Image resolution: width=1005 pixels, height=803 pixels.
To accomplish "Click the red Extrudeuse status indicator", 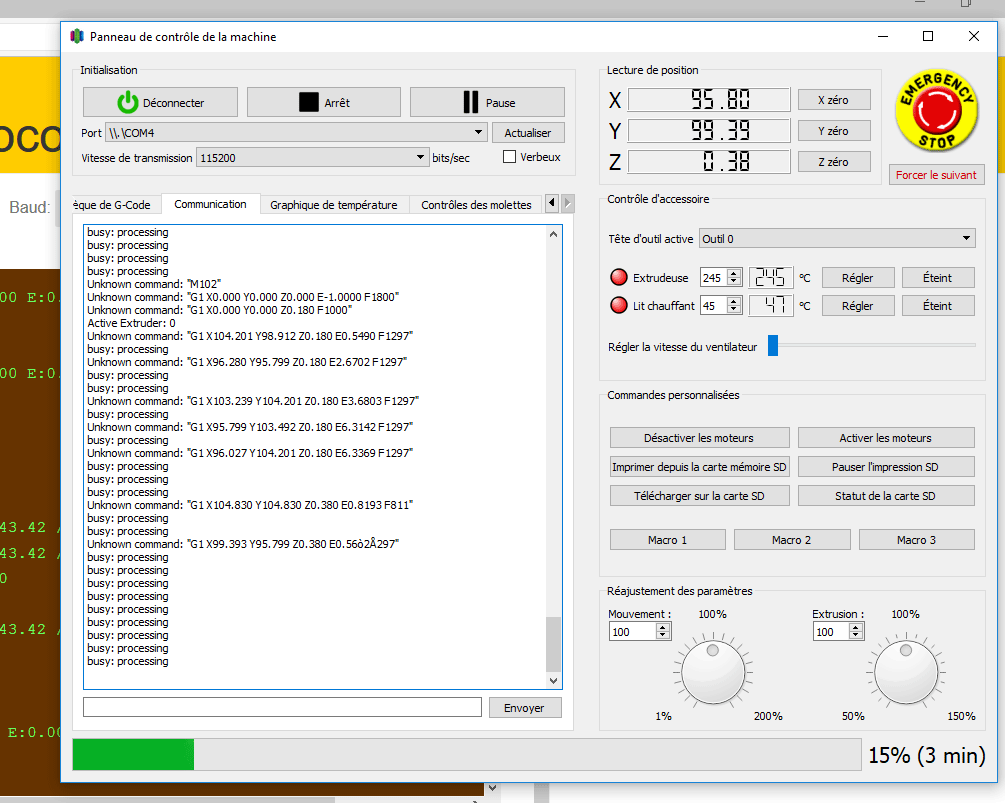I will (619, 277).
